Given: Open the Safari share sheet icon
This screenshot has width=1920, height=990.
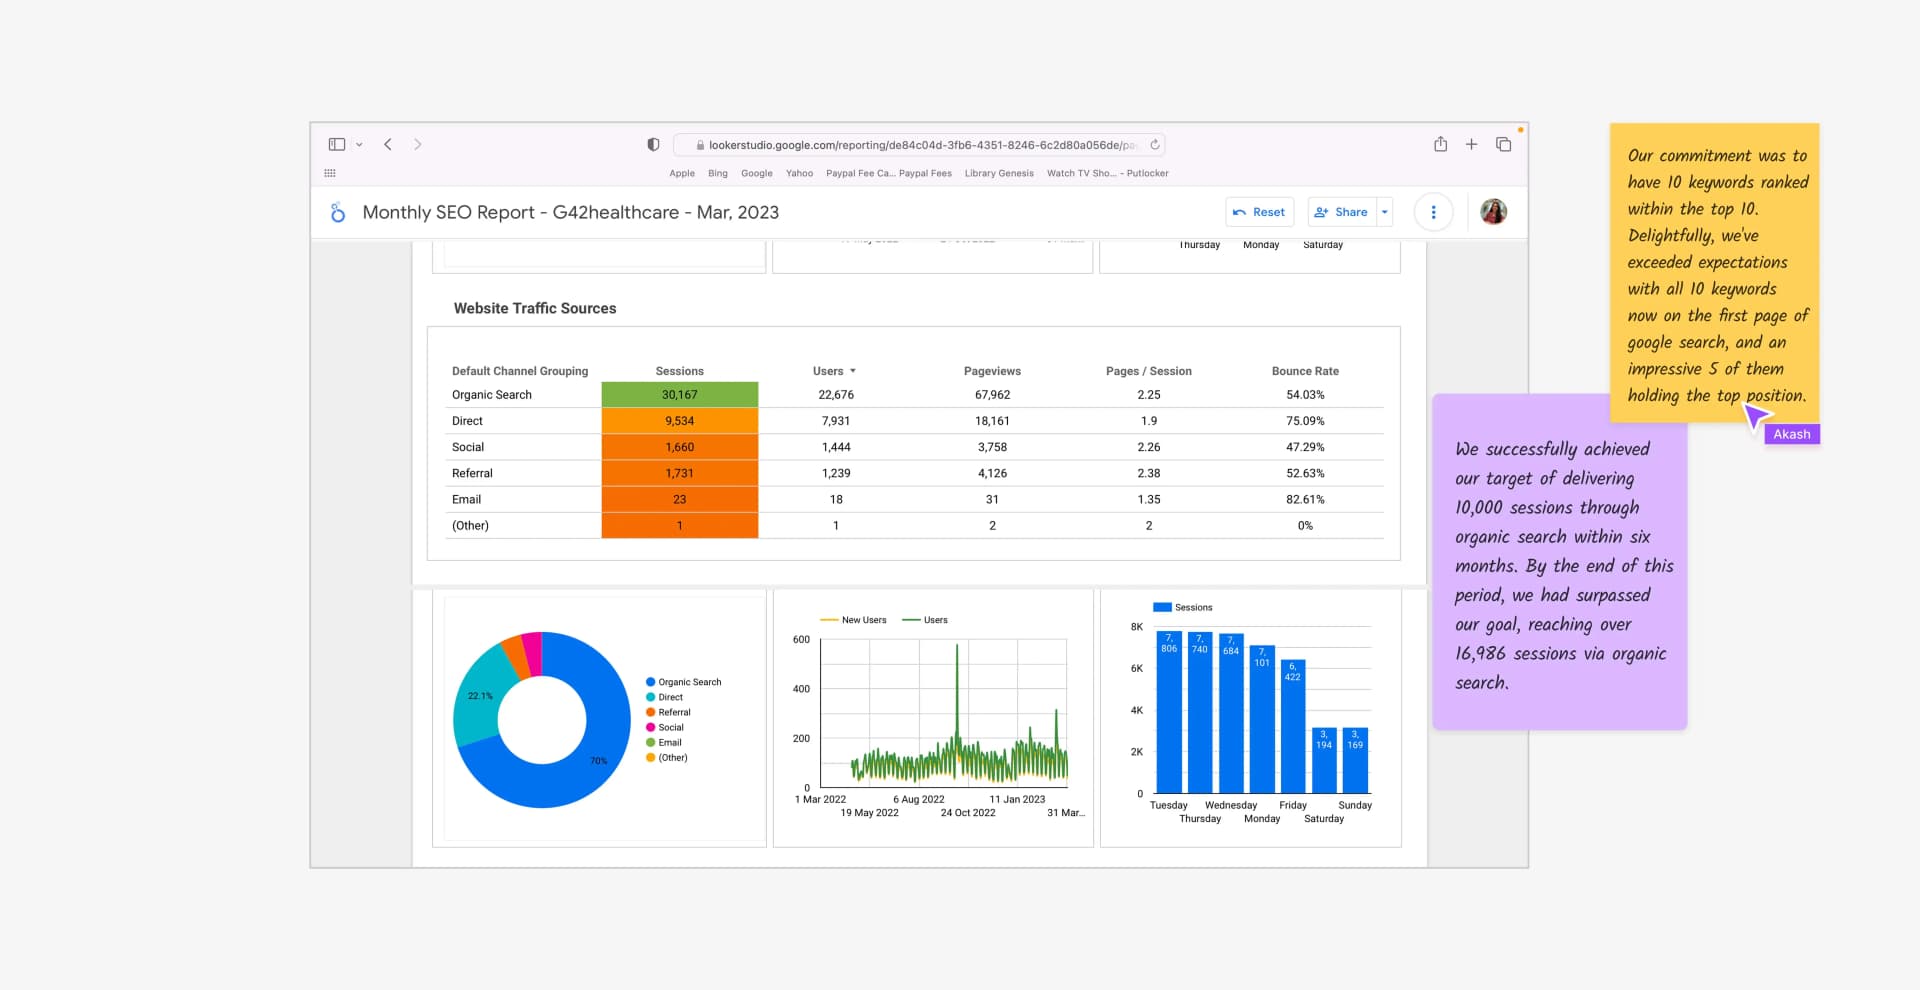Looking at the screenshot, I should 1440,144.
